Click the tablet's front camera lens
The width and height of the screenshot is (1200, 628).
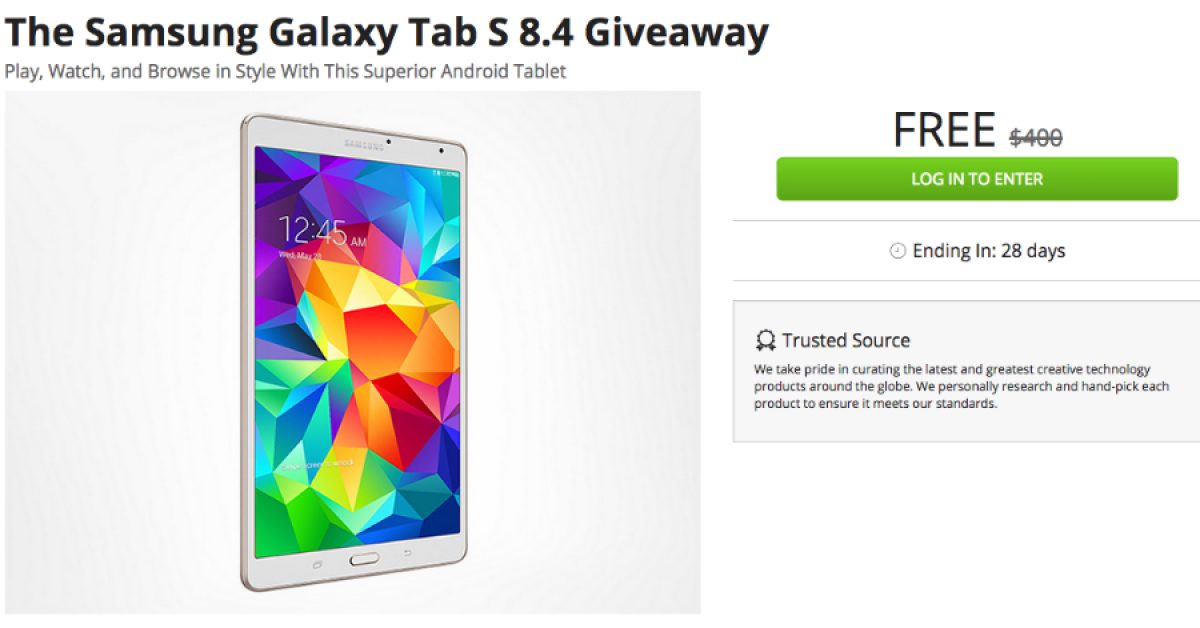click(x=440, y=150)
